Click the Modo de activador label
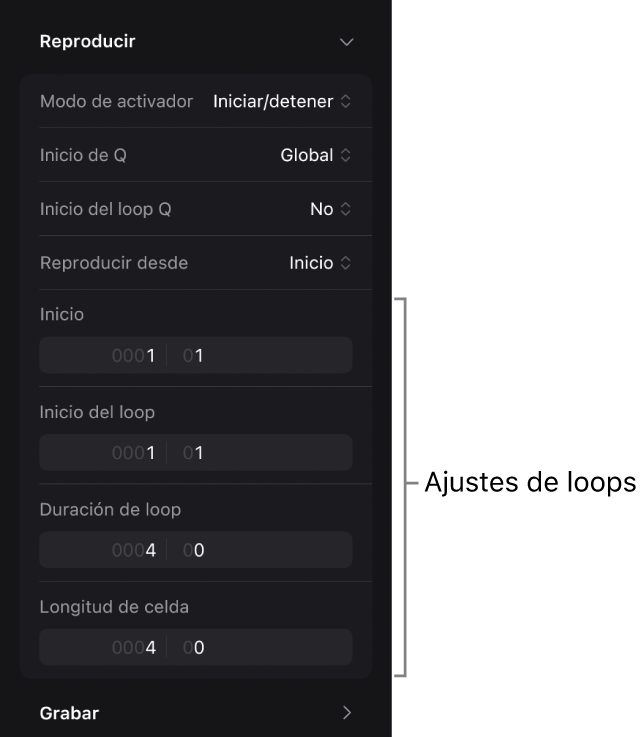Image resolution: width=644 pixels, height=737 pixels. pyautogui.click(x=116, y=101)
